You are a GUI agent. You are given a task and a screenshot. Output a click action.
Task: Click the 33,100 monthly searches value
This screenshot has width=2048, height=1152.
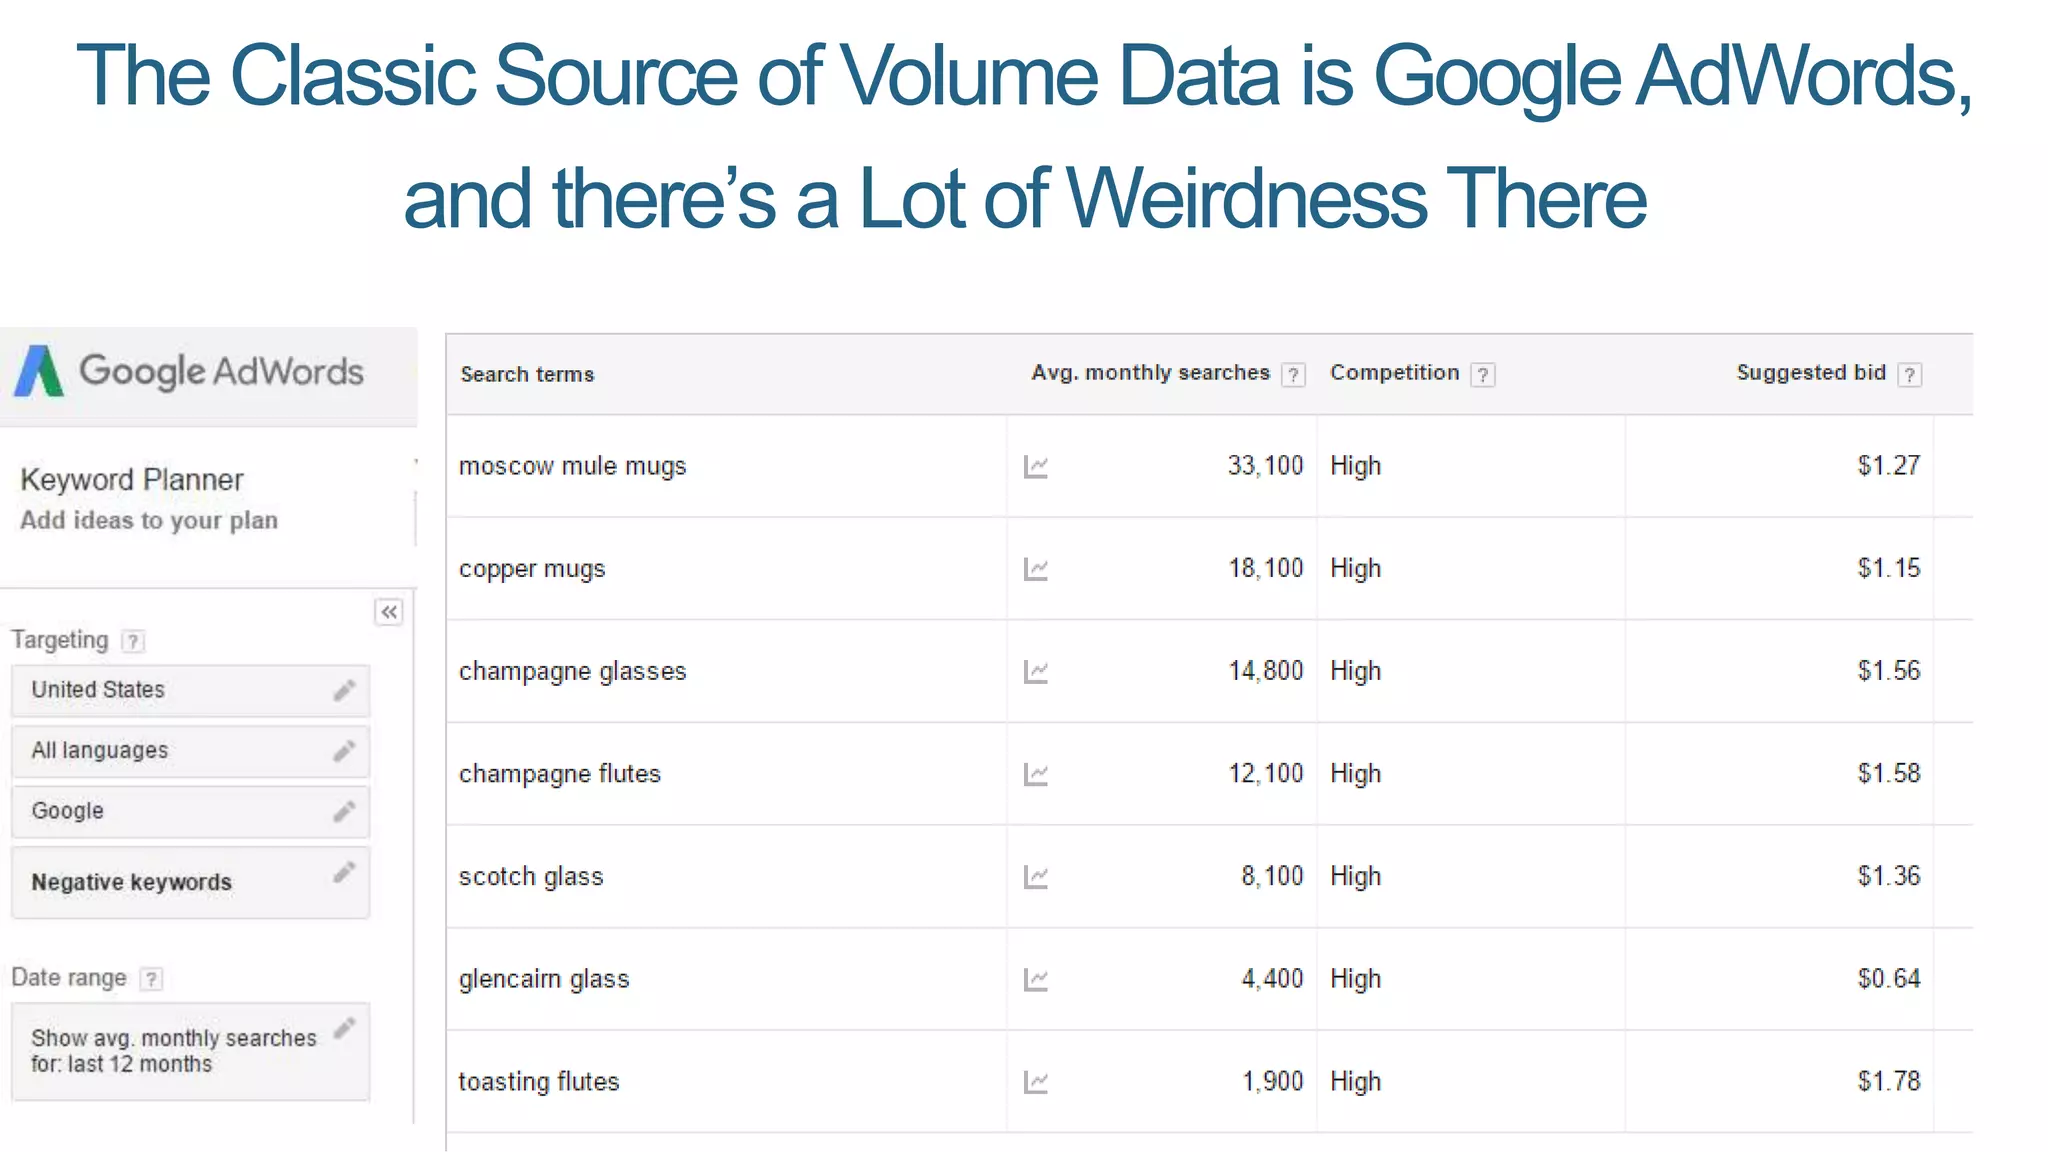(x=1266, y=466)
